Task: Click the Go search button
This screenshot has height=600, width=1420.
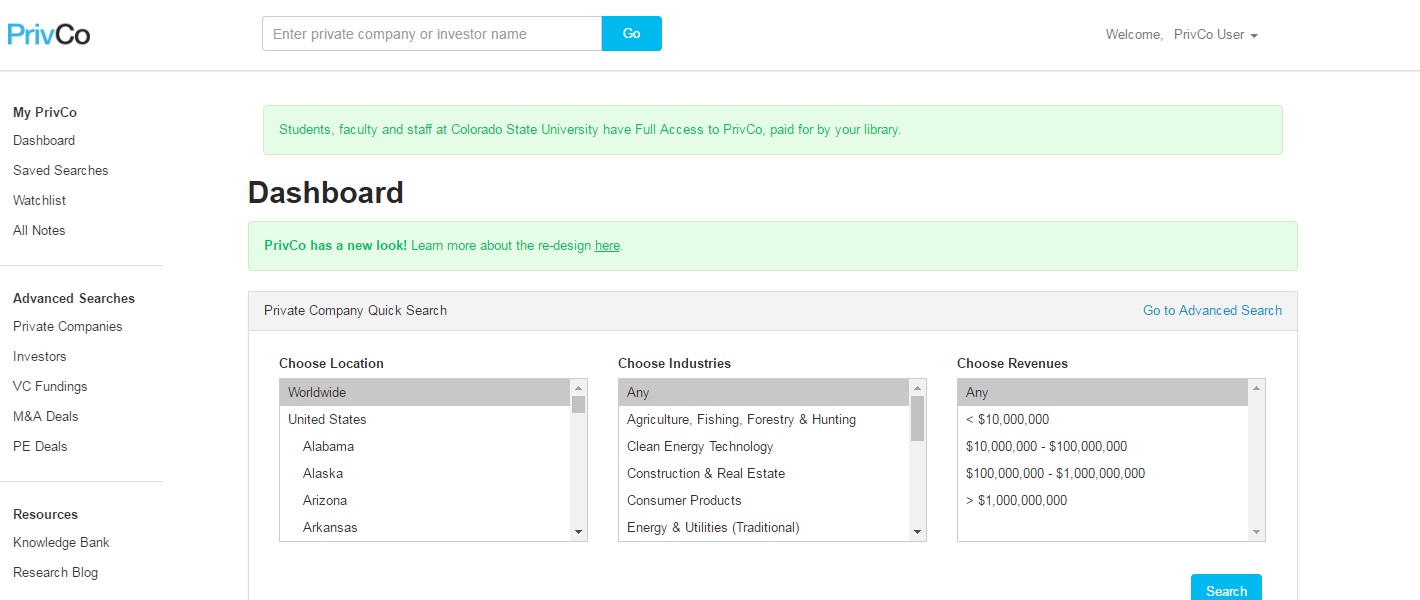Action: [x=632, y=33]
